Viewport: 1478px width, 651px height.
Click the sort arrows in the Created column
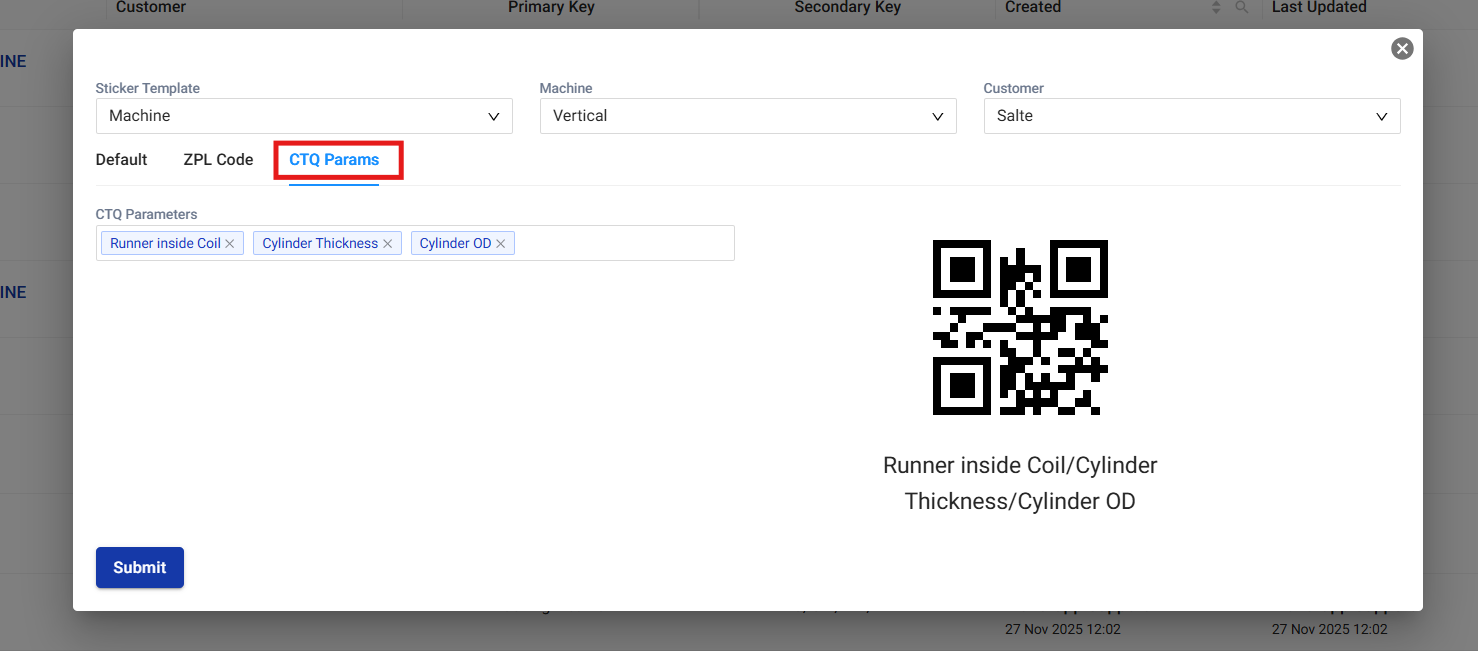(1216, 8)
